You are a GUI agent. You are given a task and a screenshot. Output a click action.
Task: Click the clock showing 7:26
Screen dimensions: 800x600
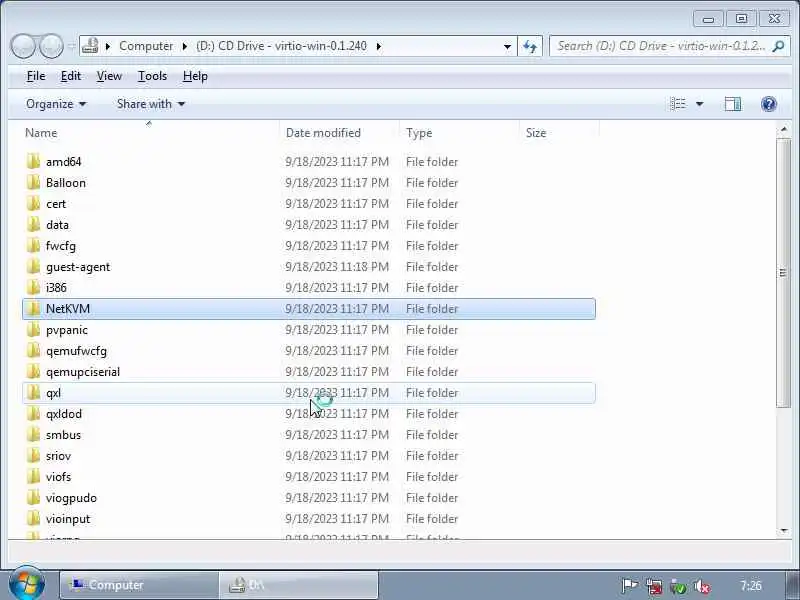pyautogui.click(x=751, y=586)
